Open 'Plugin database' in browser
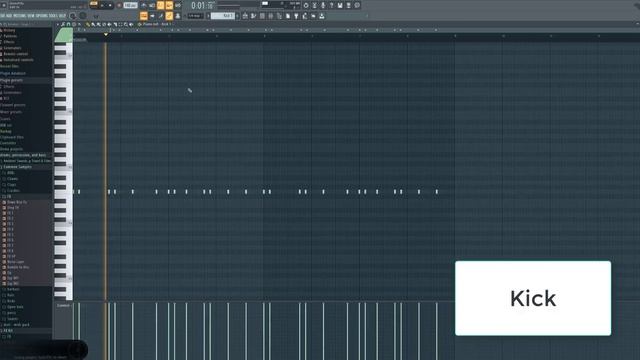640x360 pixels. (13, 73)
